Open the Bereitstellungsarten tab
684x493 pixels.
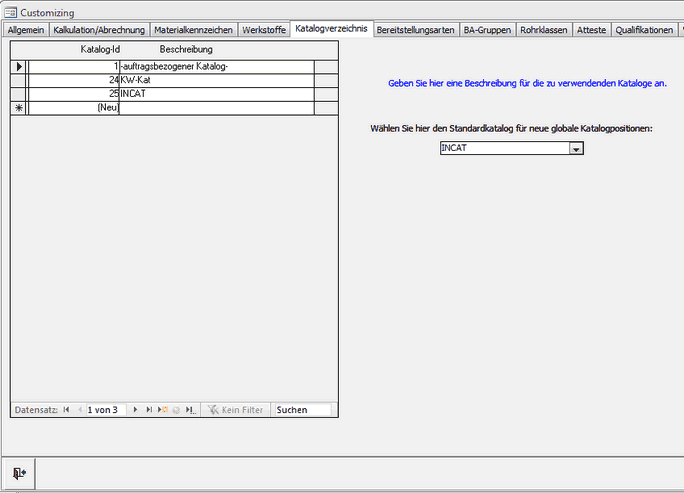click(x=415, y=30)
